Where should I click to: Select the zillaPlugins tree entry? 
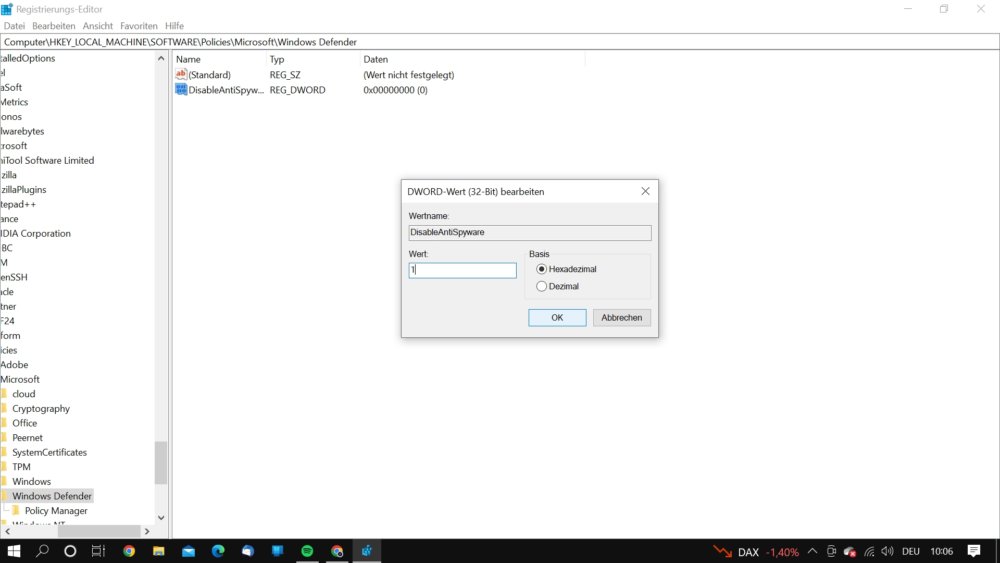click(x=24, y=190)
